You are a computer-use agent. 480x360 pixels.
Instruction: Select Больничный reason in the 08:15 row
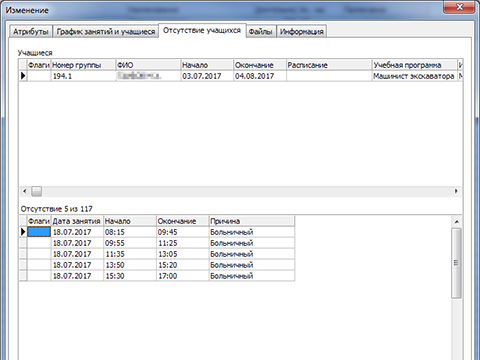pos(252,232)
